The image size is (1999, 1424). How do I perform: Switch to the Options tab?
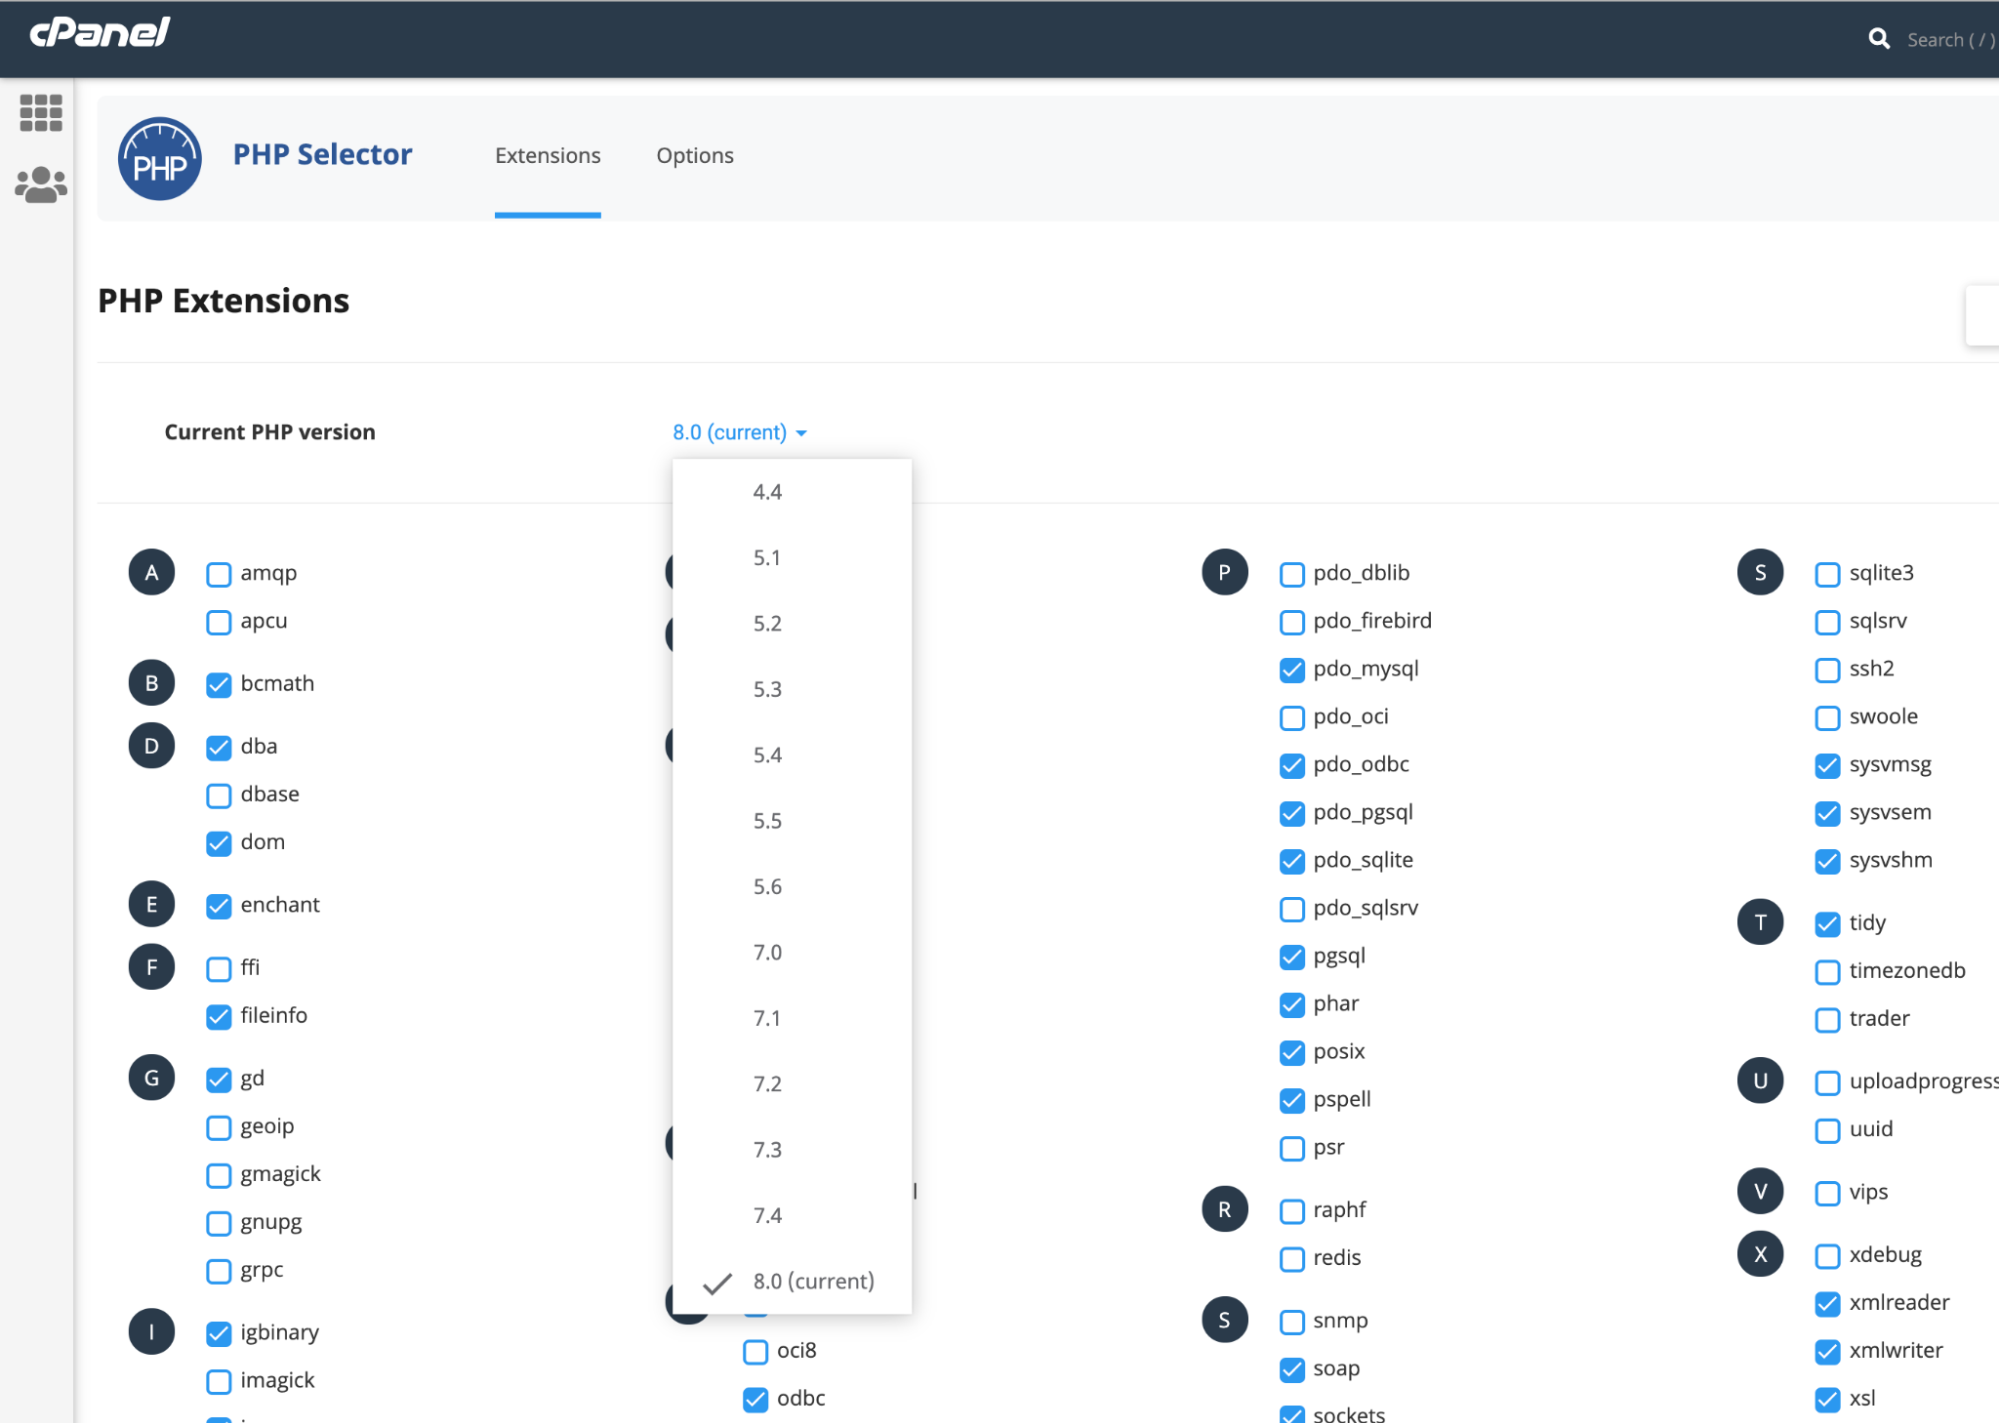click(x=695, y=156)
